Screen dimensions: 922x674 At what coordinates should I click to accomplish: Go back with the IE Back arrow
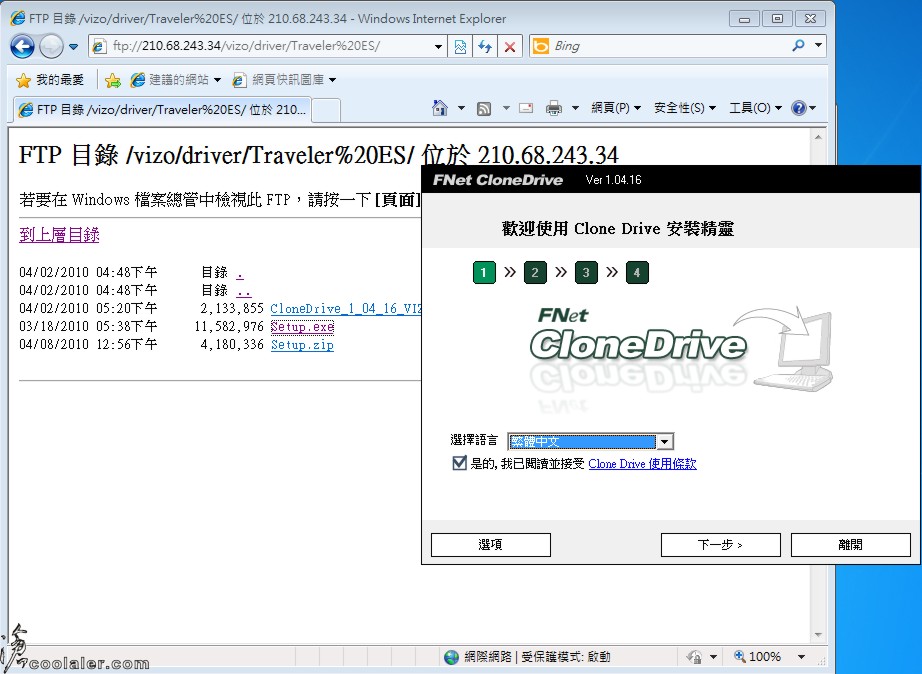22,46
